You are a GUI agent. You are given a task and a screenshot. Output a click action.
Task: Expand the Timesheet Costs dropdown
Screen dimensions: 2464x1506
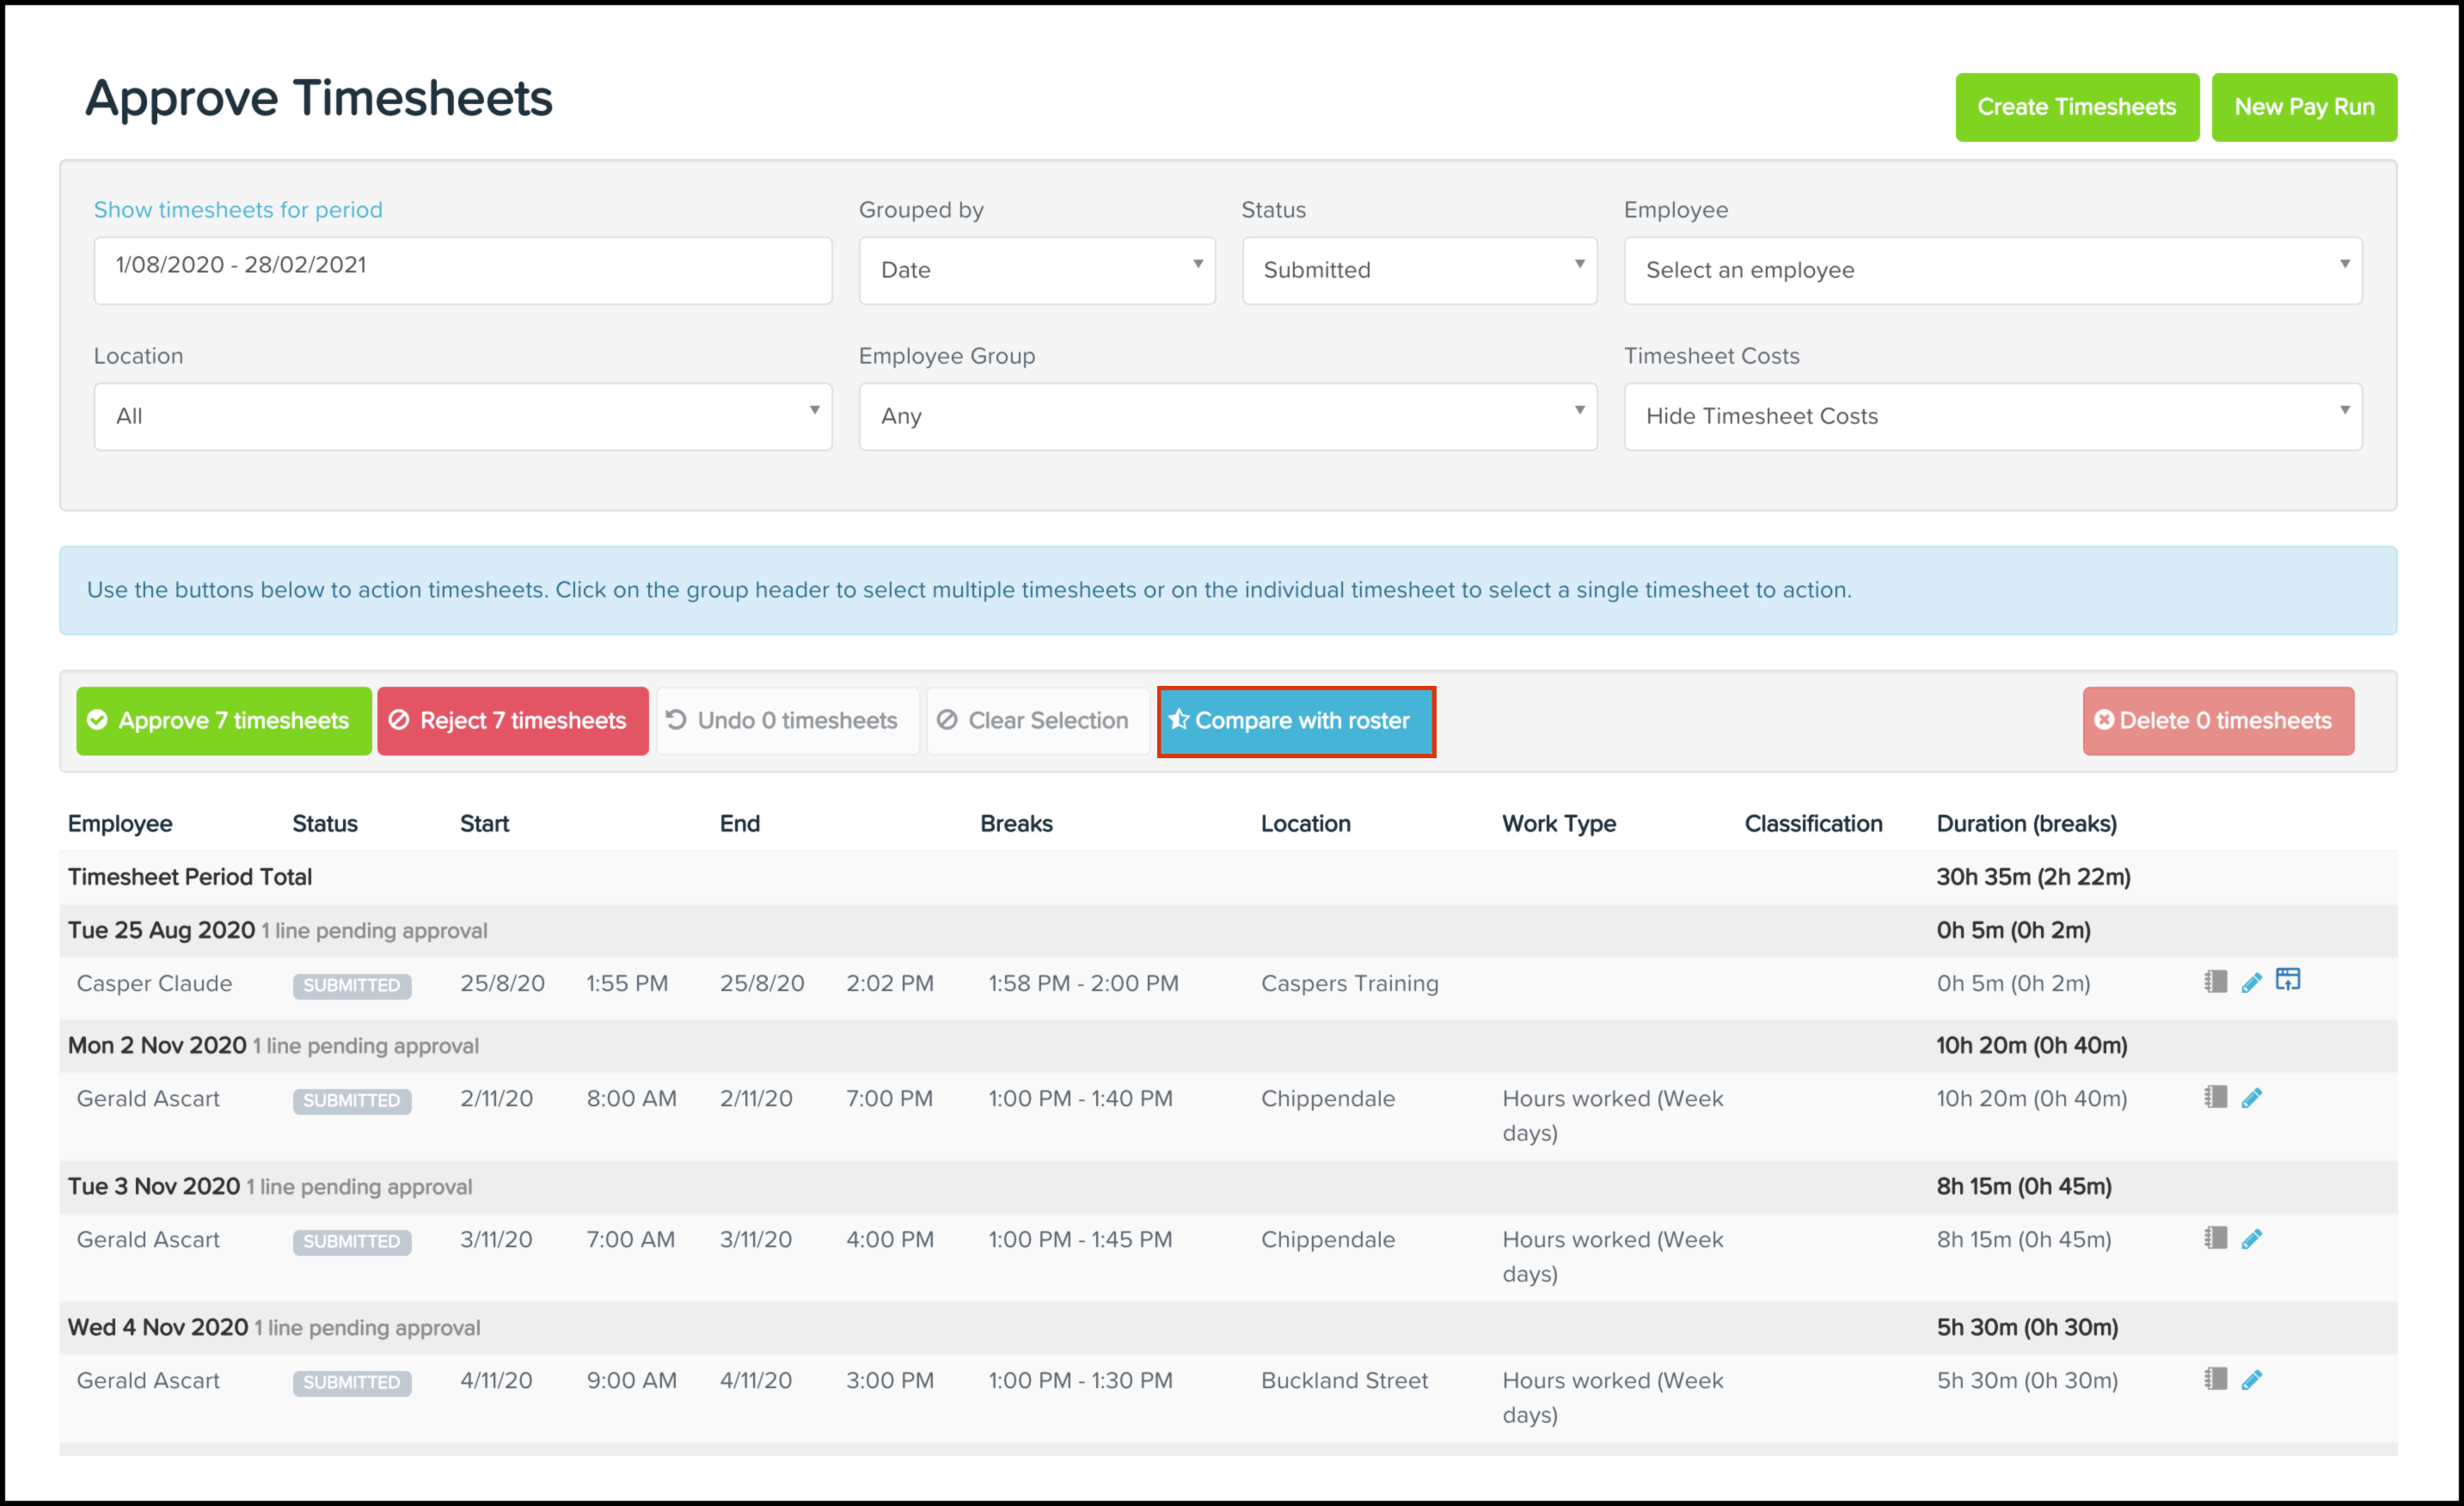[x=1992, y=416]
